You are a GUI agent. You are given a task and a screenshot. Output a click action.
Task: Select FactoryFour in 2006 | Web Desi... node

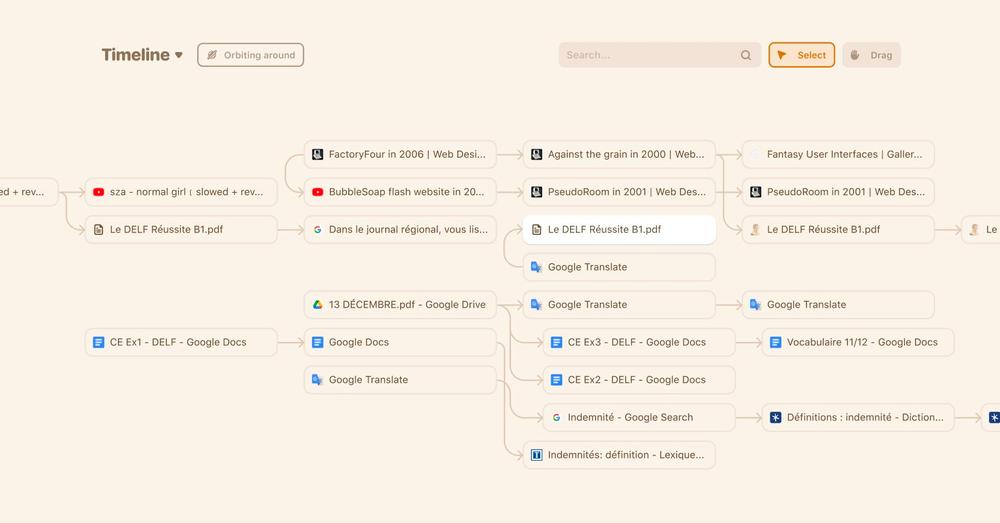click(x=401, y=154)
